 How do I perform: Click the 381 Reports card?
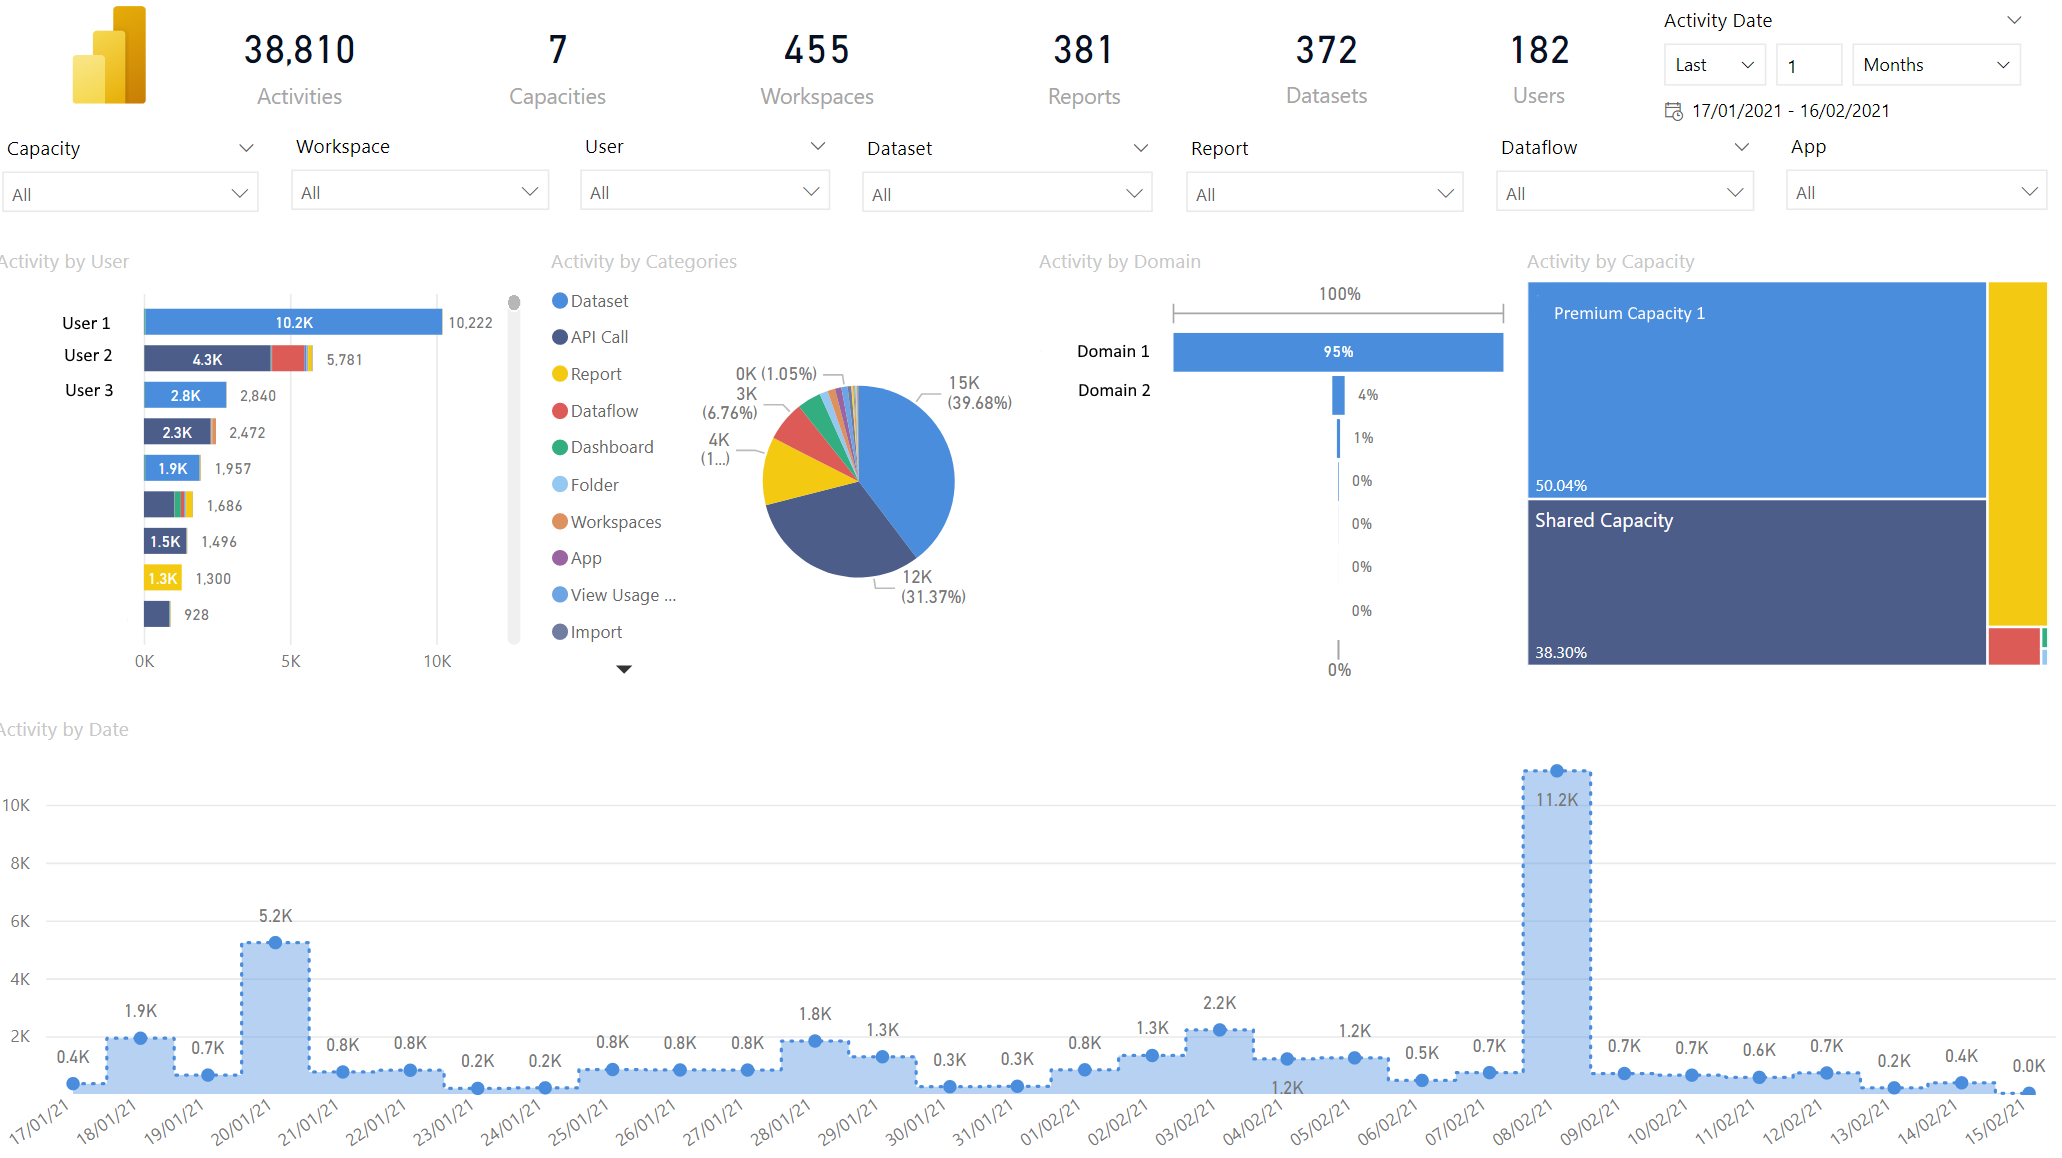point(1084,70)
